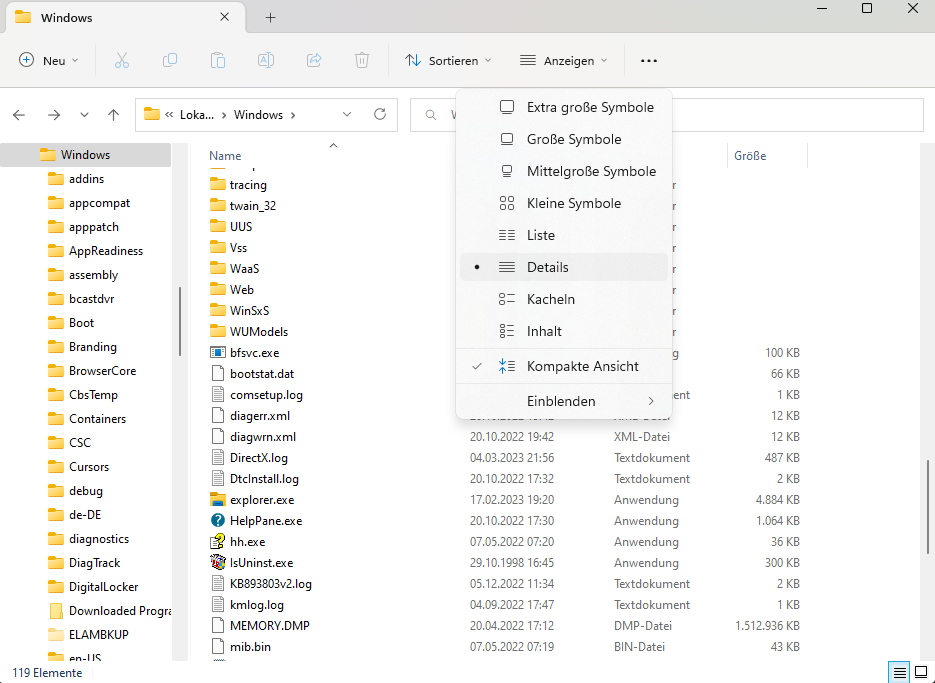
Task: Open the Sortieren dropdown
Action: 448,60
